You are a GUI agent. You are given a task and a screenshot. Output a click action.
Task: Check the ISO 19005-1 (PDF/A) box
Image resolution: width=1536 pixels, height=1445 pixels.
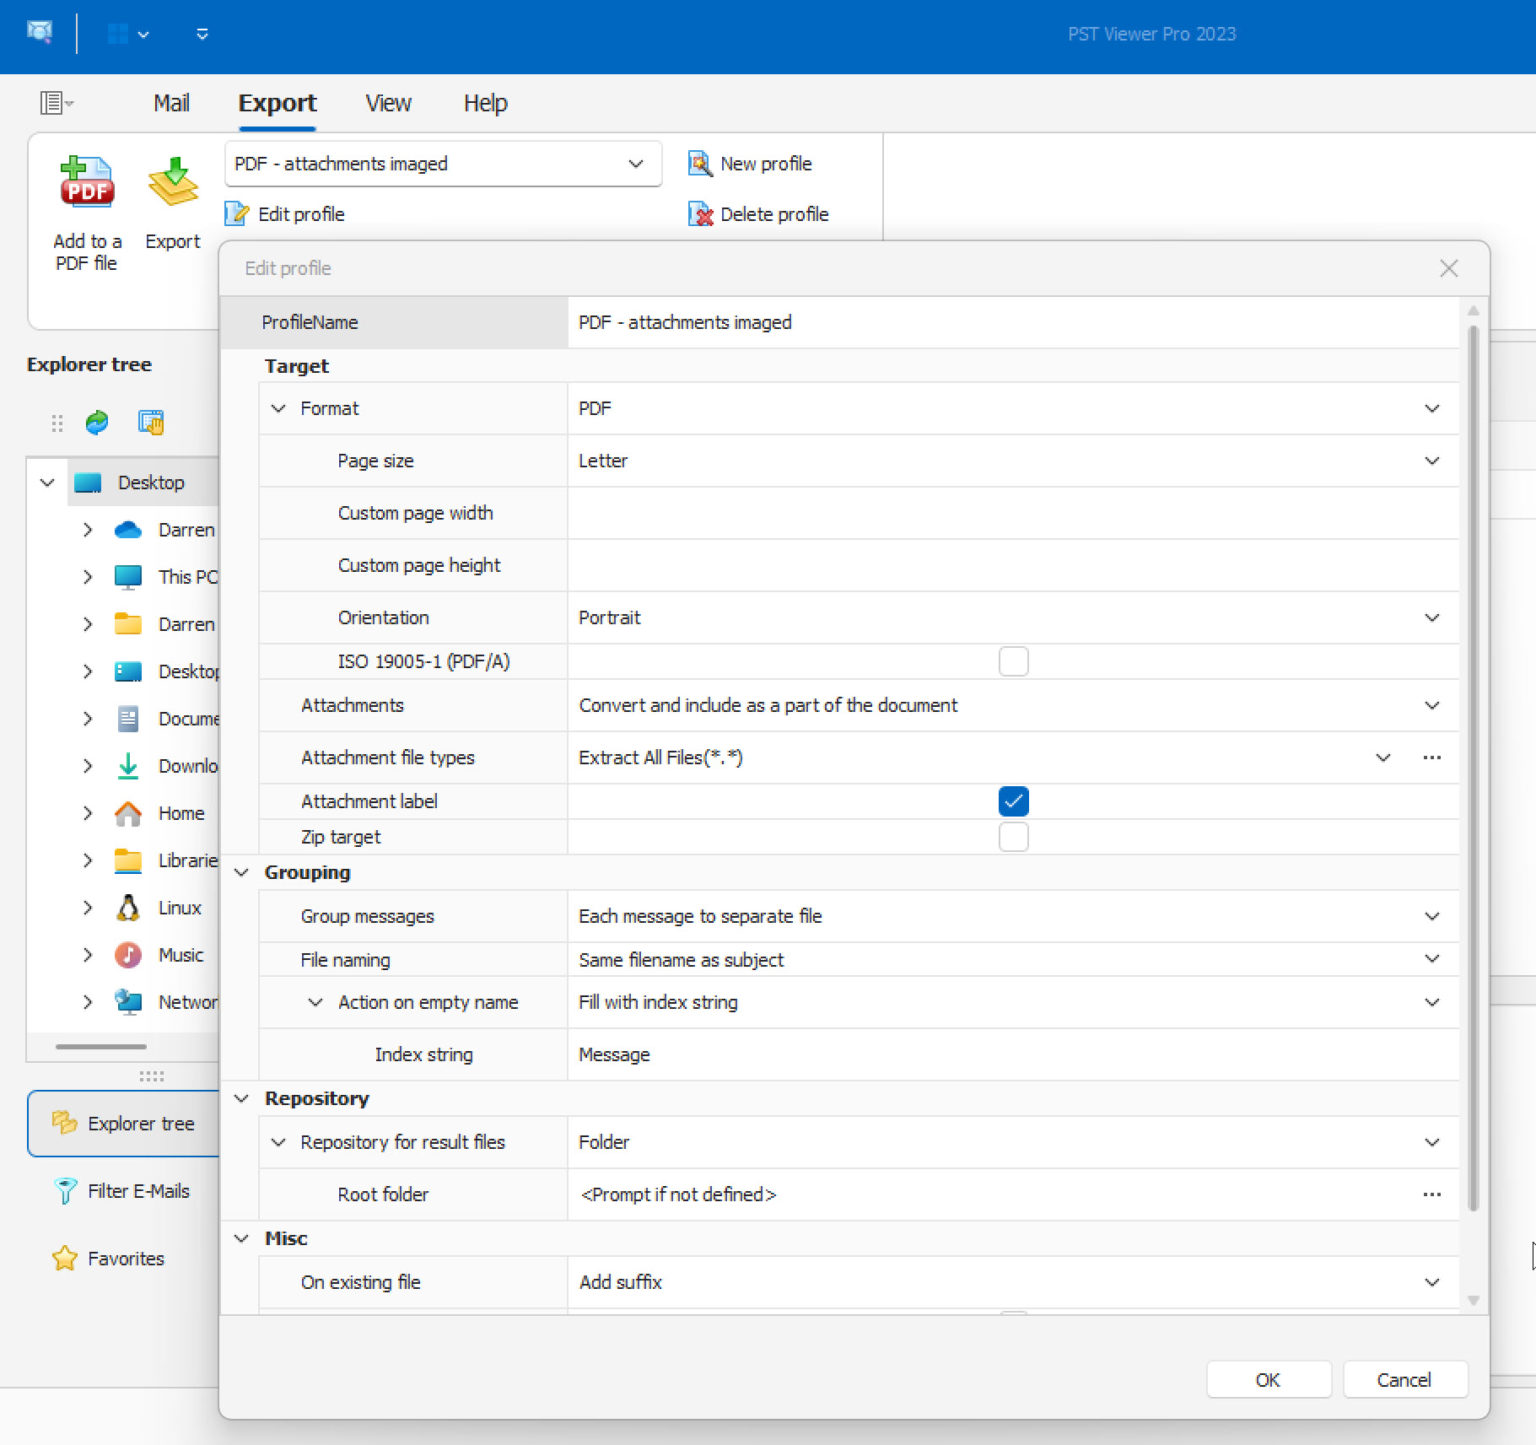1013,661
